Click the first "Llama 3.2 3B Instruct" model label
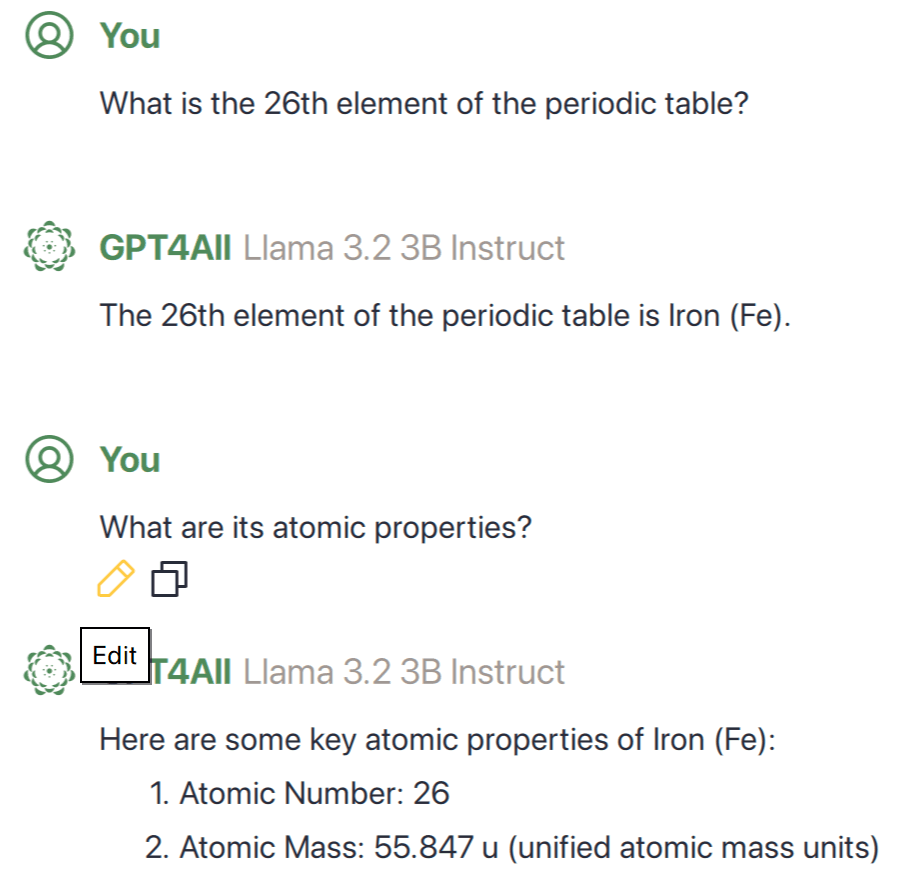922x881 pixels. 404,248
